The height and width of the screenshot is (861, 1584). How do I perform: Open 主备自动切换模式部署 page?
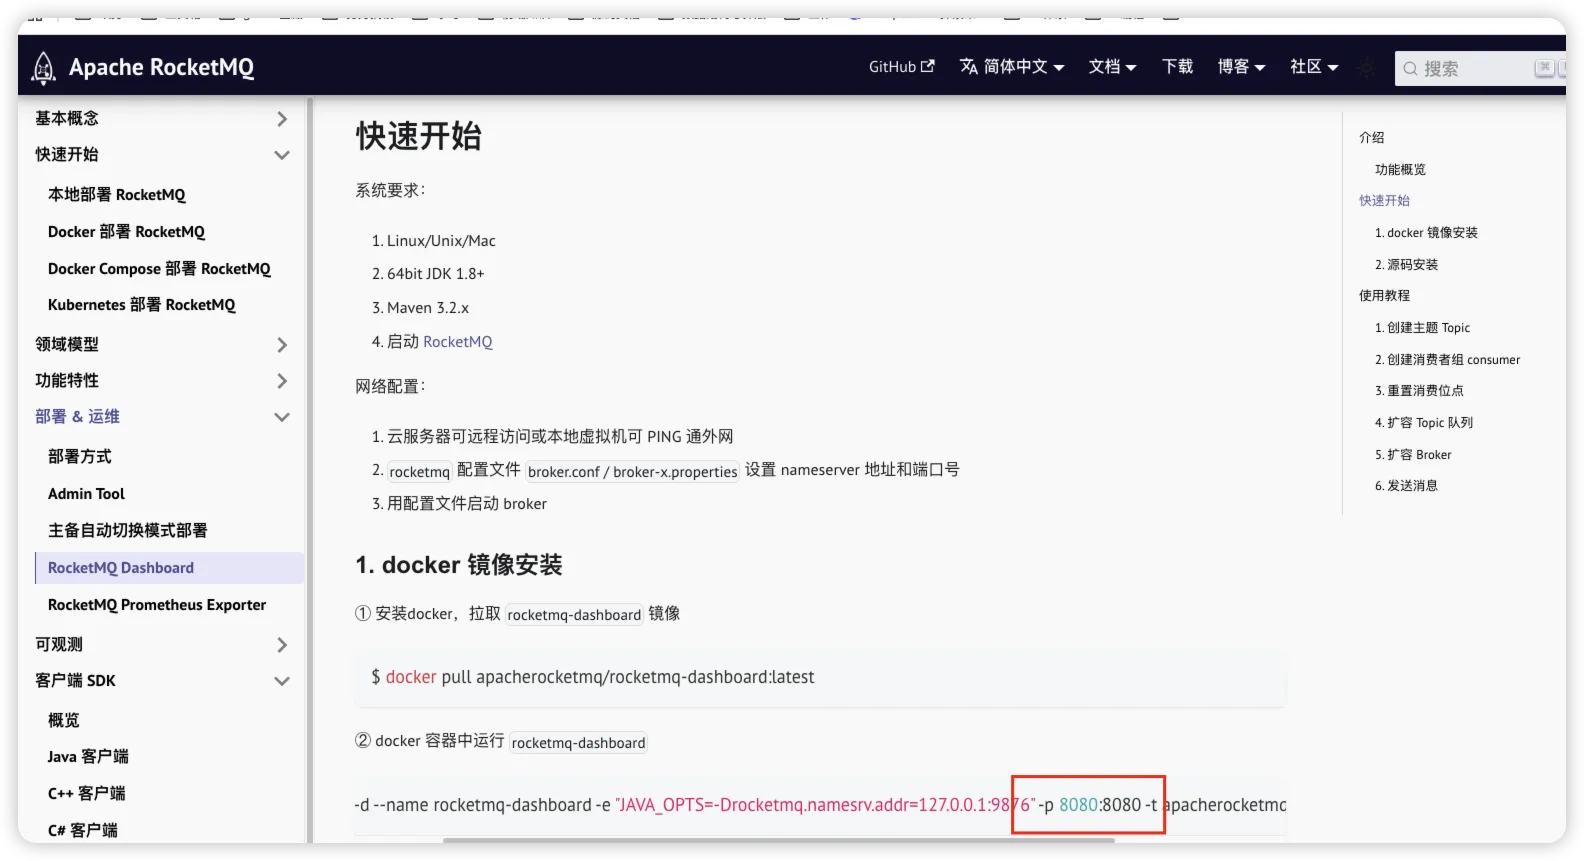tap(128, 531)
